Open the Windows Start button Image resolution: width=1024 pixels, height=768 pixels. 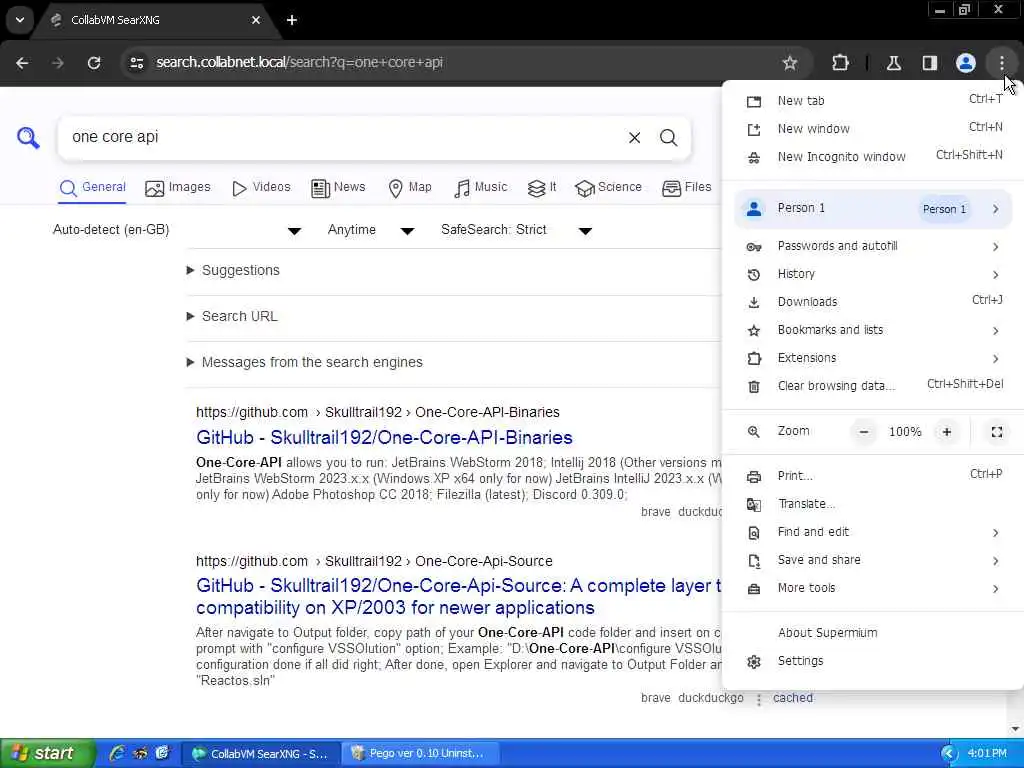click(x=47, y=753)
